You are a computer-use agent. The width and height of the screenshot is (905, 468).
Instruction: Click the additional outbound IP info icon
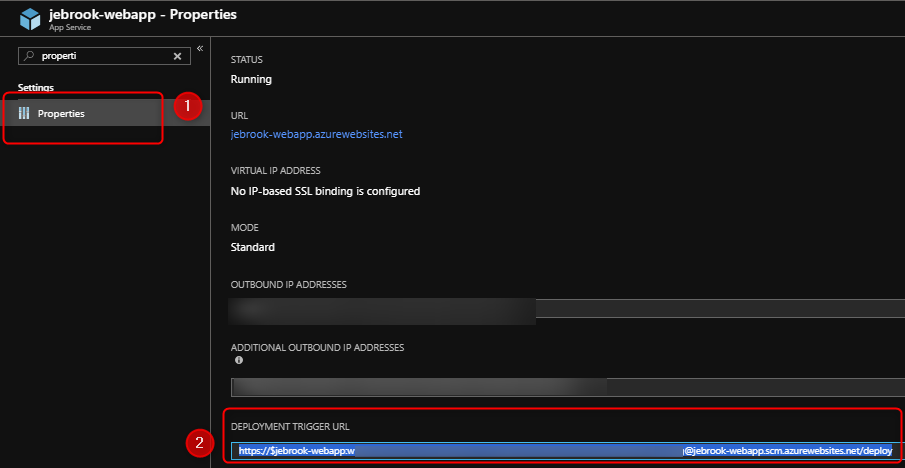click(x=239, y=360)
